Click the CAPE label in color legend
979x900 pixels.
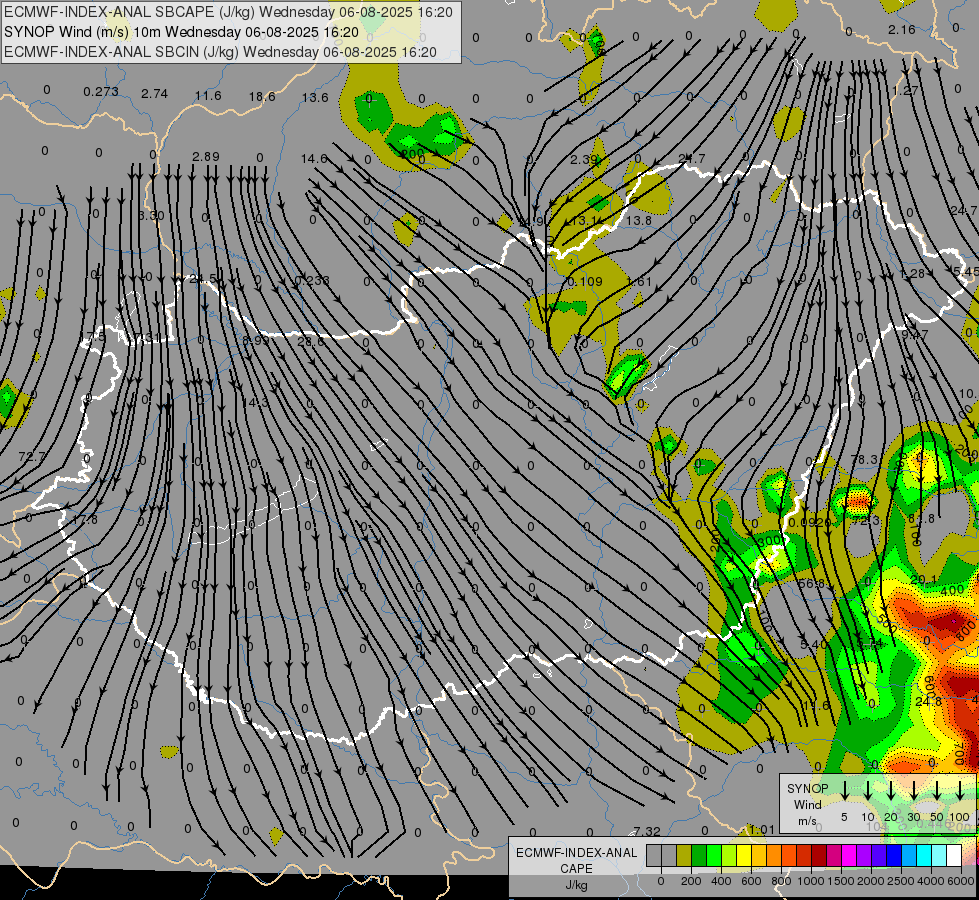coord(576,868)
